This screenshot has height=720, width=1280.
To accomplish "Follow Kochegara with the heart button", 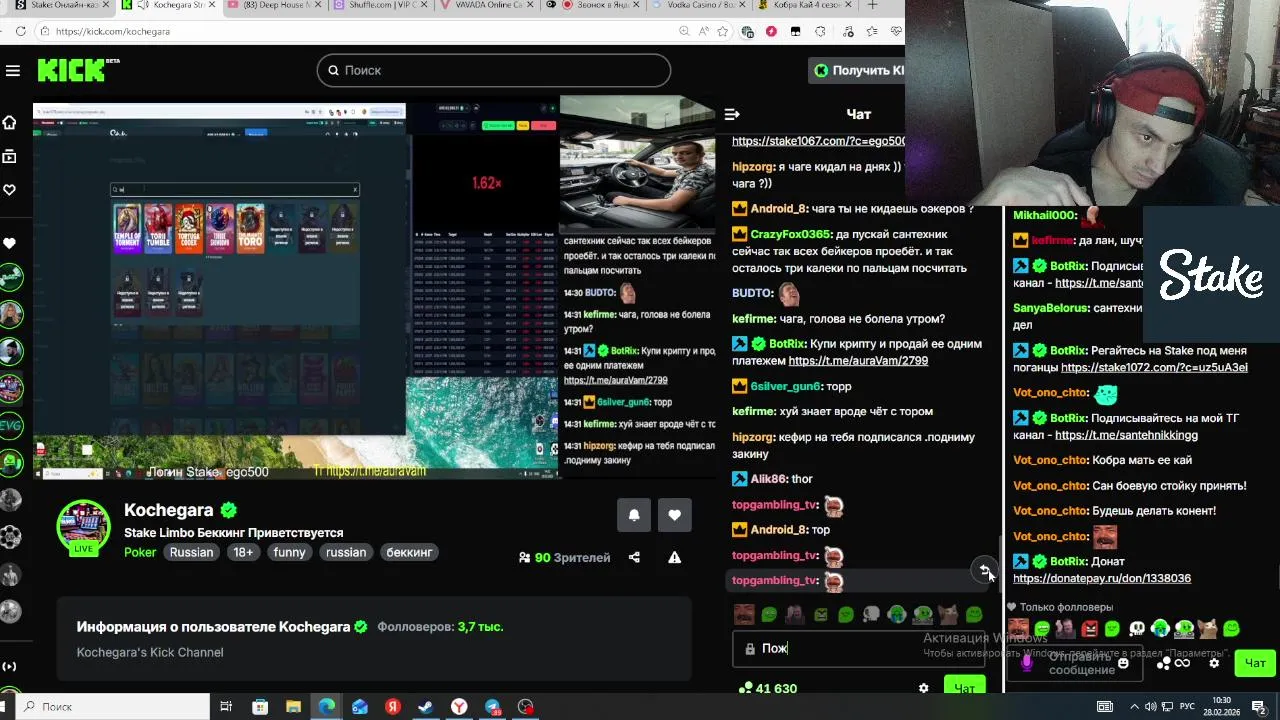I will [675, 515].
